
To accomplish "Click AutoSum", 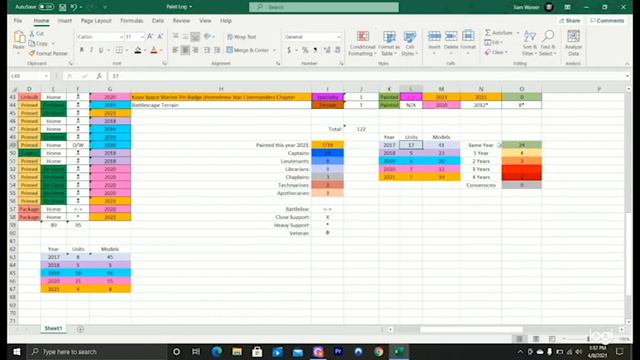I will 499,33.
